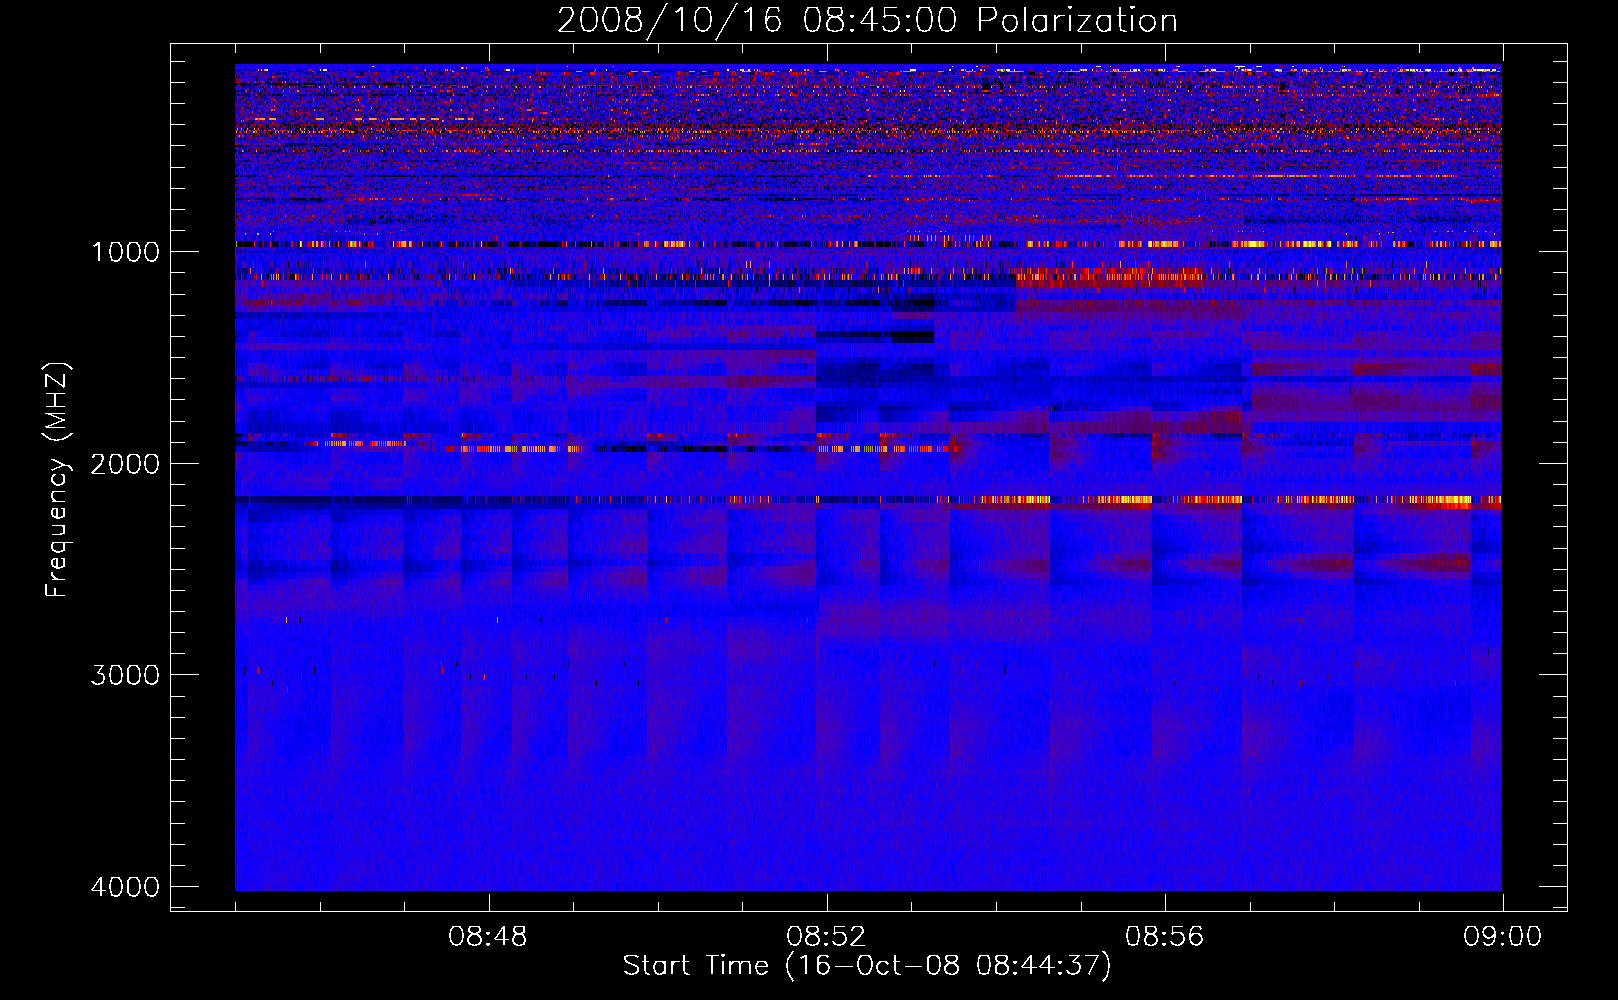Click the 1000 frequency tick label

tap(126, 252)
